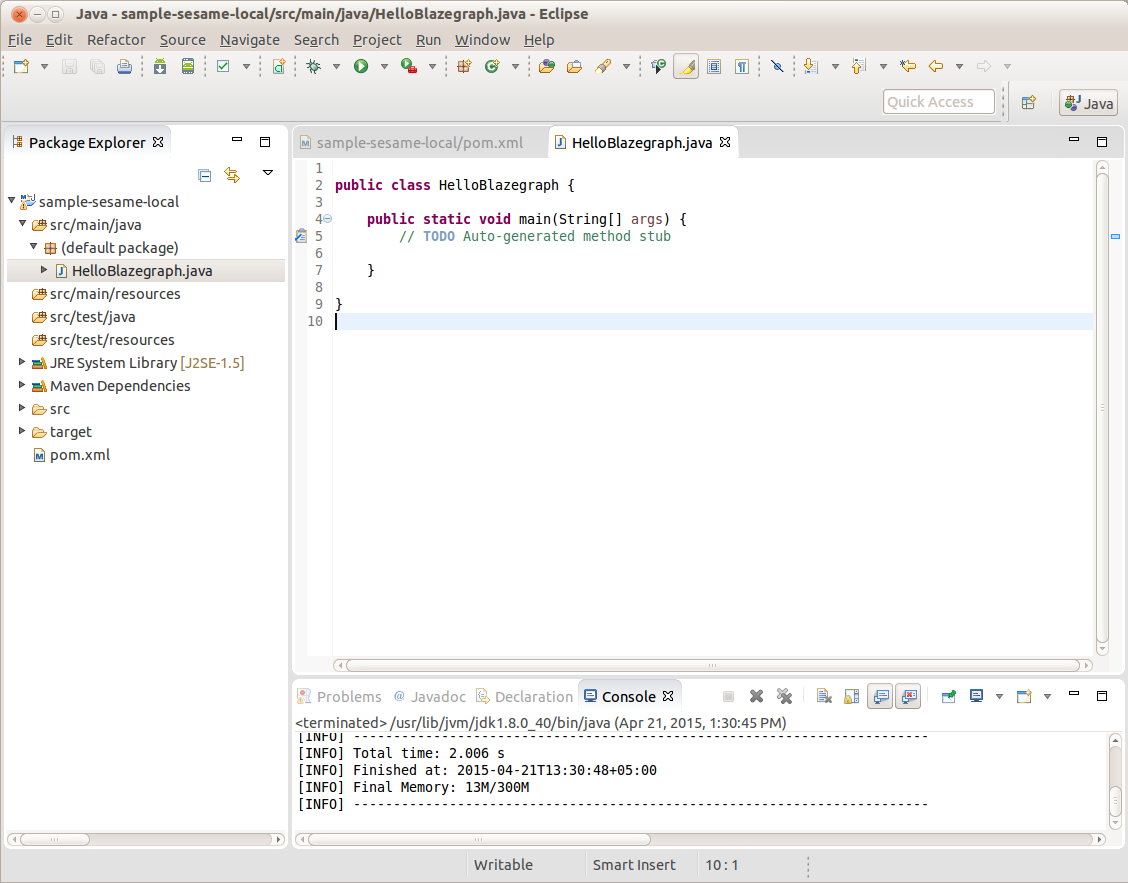Toggle Link with Editor in Package Explorer
The image size is (1128, 883).
pyautogui.click(x=232, y=175)
